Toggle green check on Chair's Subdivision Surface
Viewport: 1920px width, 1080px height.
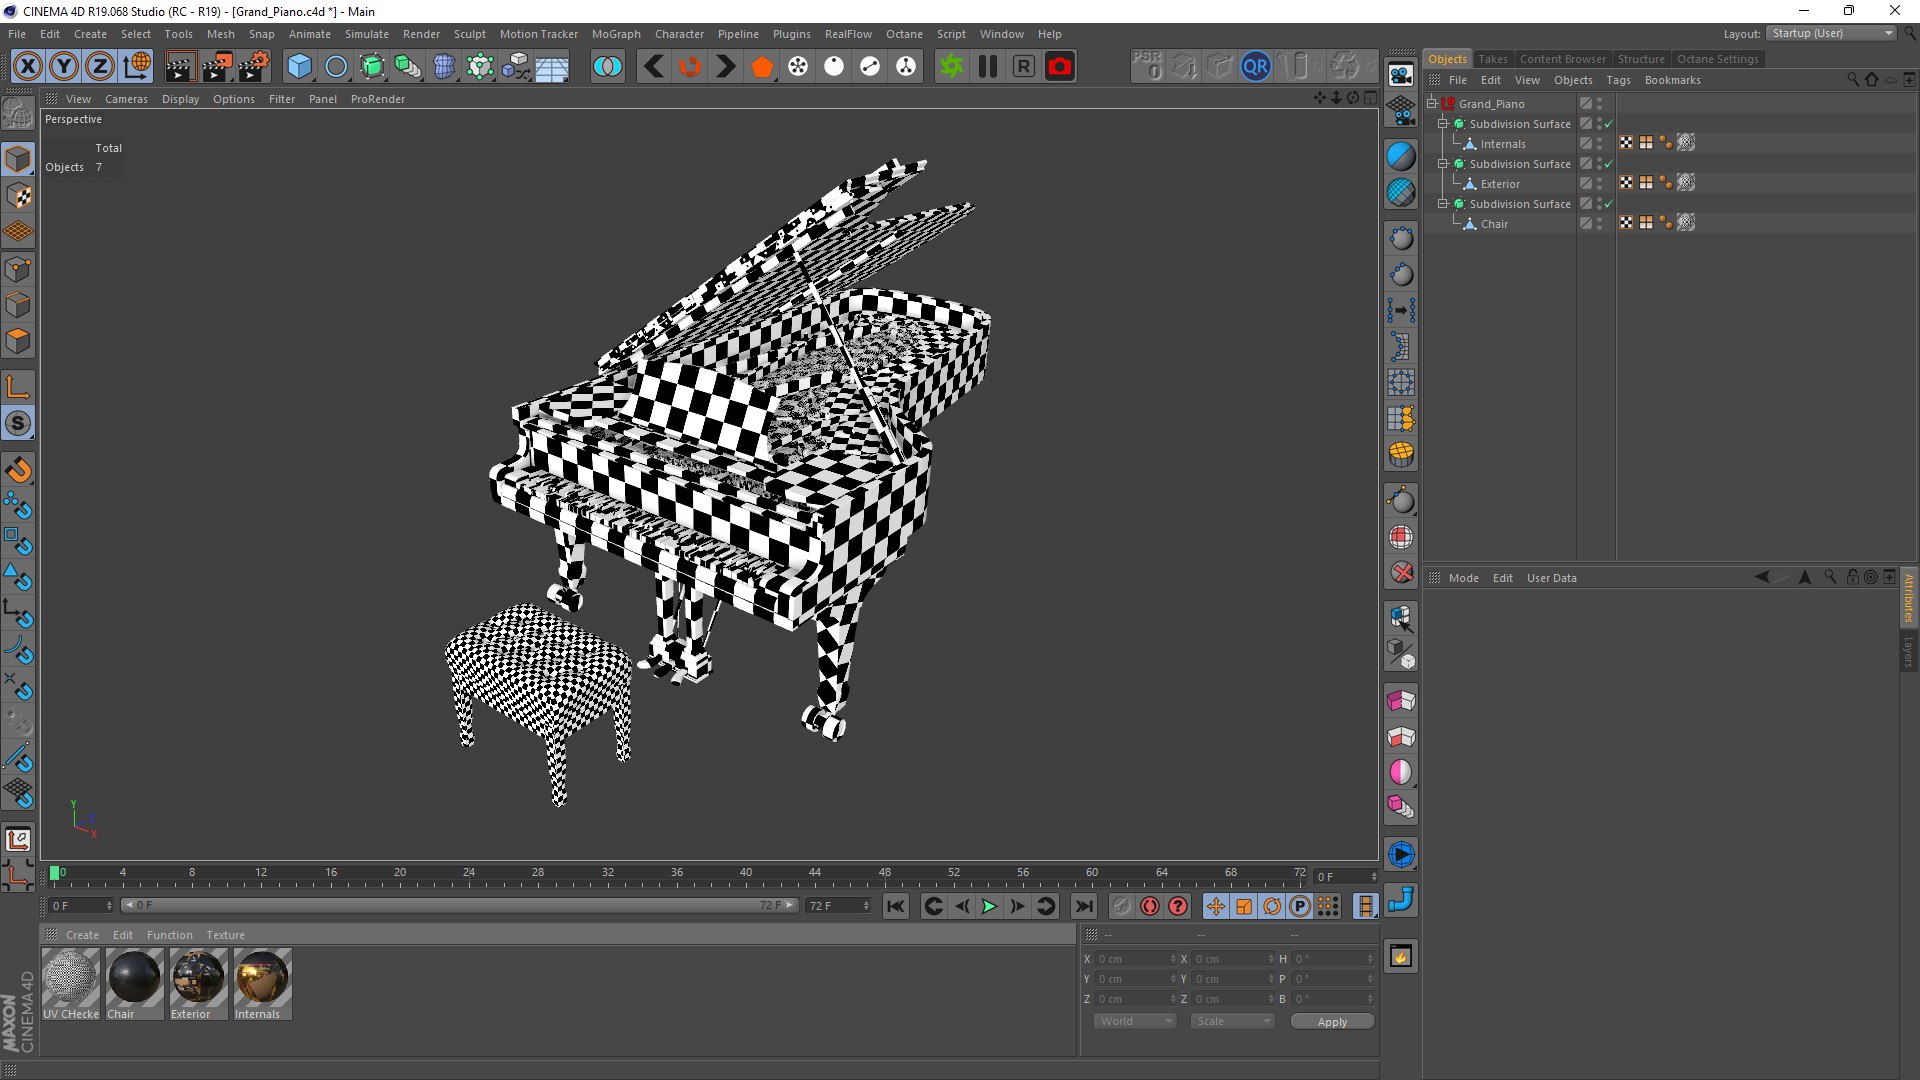(x=1609, y=204)
